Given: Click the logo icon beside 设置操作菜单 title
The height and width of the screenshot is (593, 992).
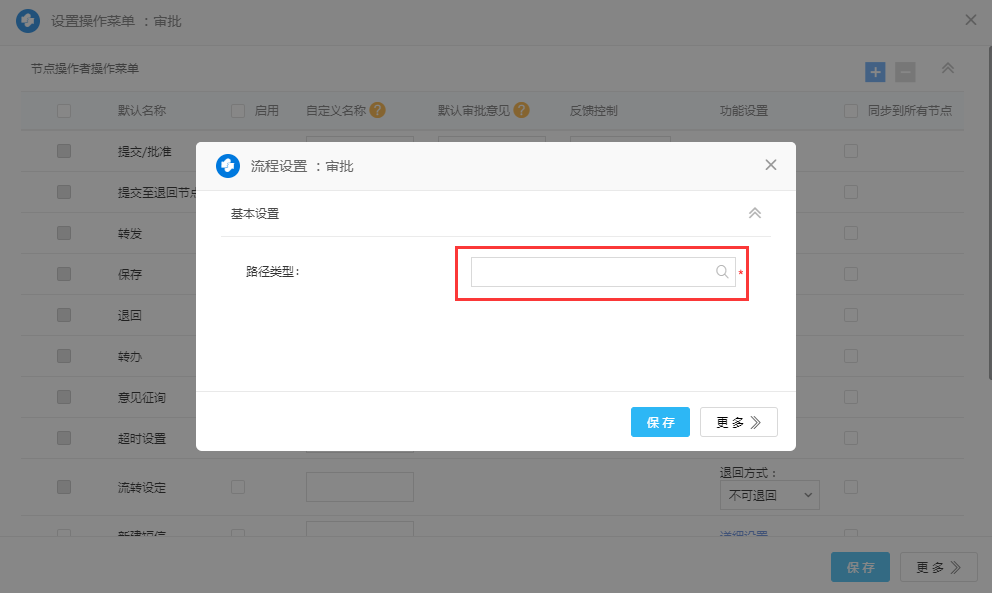Looking at the screenshot, I should pos(28,21).
